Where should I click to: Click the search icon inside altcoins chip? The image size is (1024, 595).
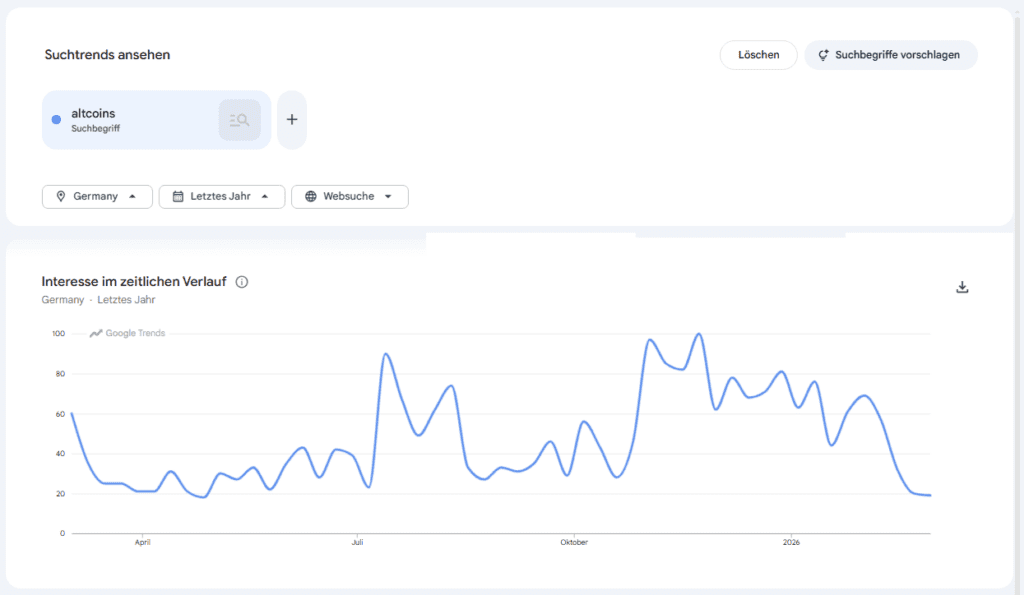tap(239, 120)
